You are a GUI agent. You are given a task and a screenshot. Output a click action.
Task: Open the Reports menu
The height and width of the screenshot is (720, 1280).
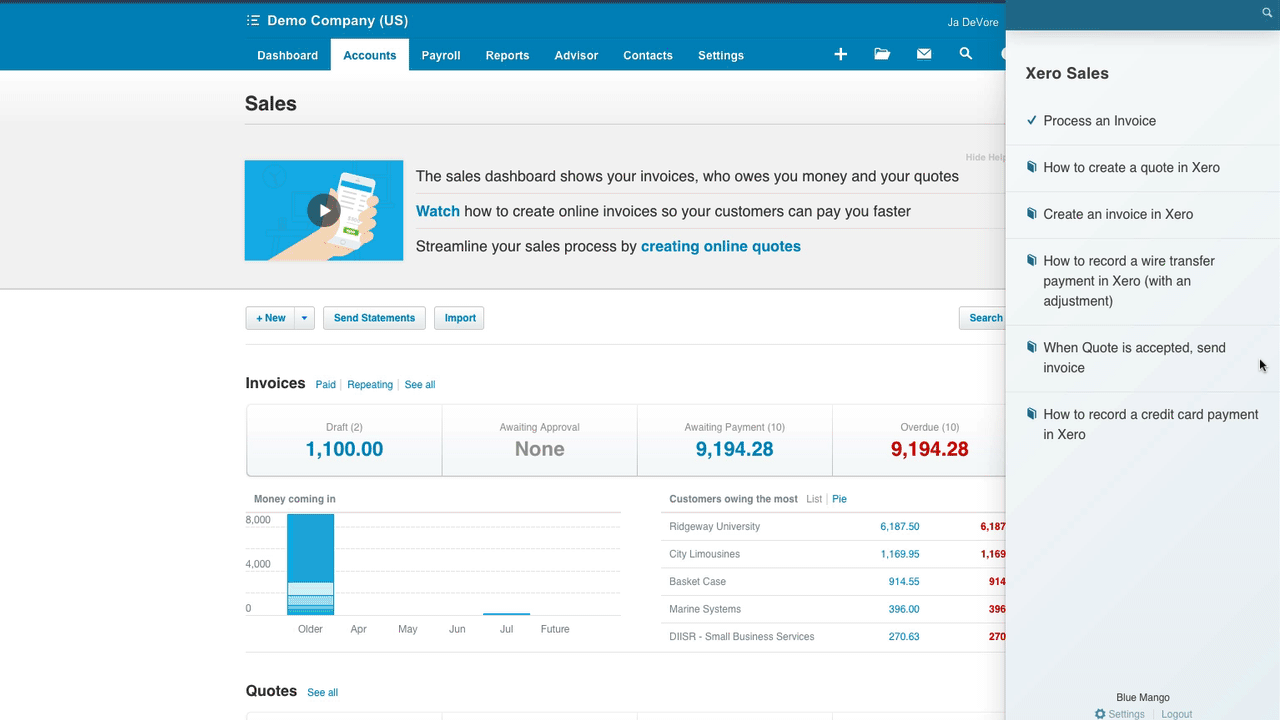click(x=507, y=55)
